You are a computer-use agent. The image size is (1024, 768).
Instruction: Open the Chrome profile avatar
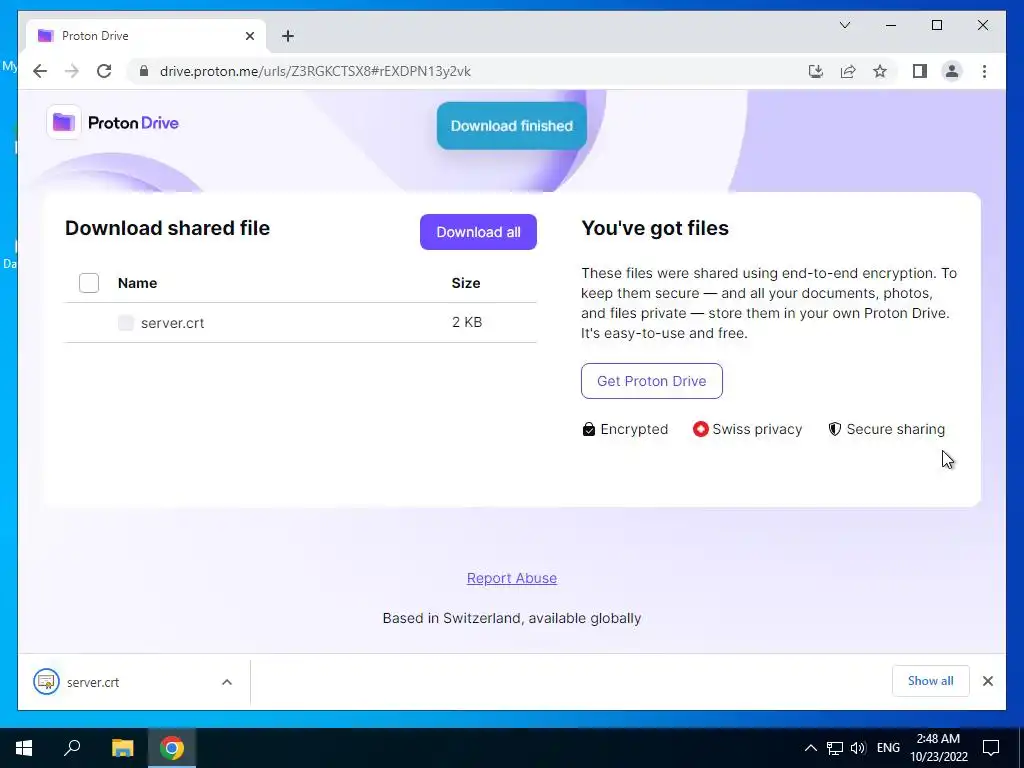tap(952, 71)
